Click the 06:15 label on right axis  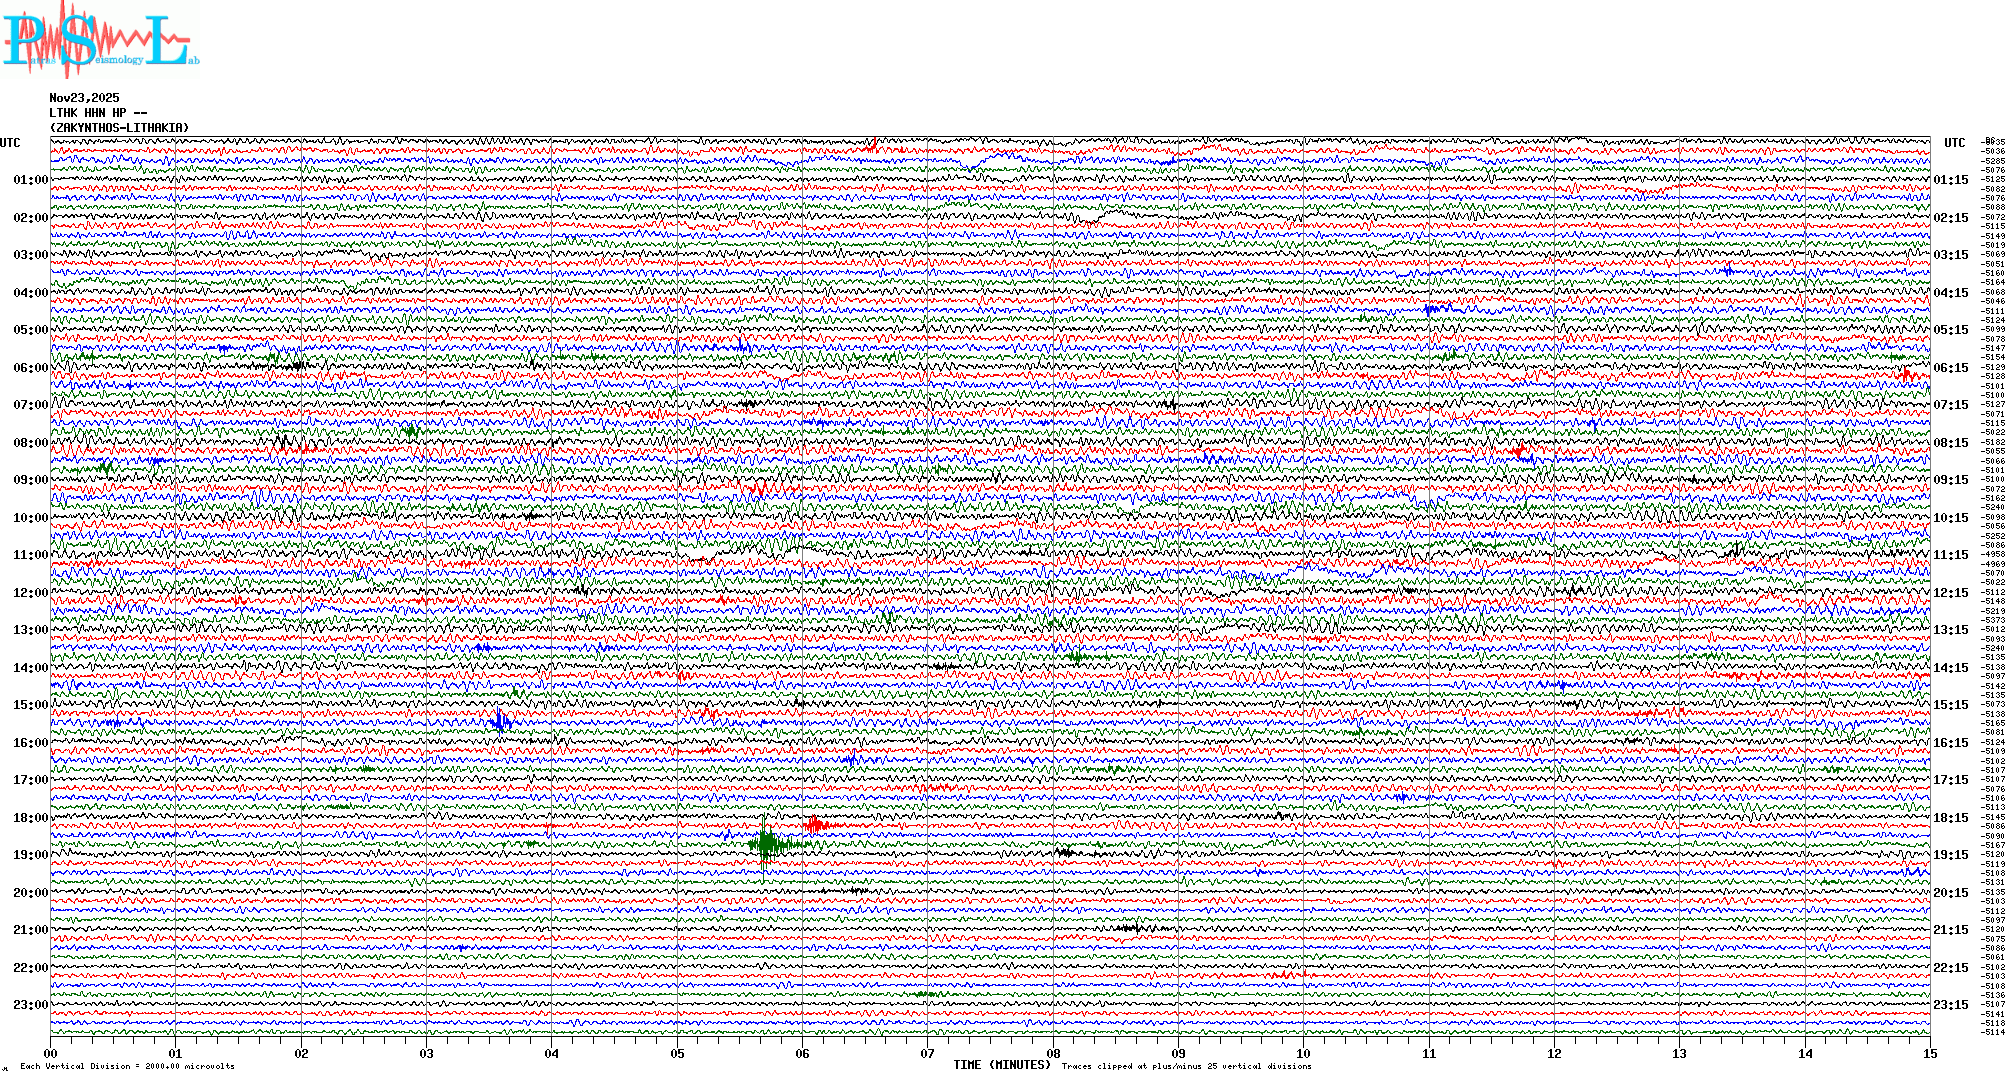click(1950, 368)
